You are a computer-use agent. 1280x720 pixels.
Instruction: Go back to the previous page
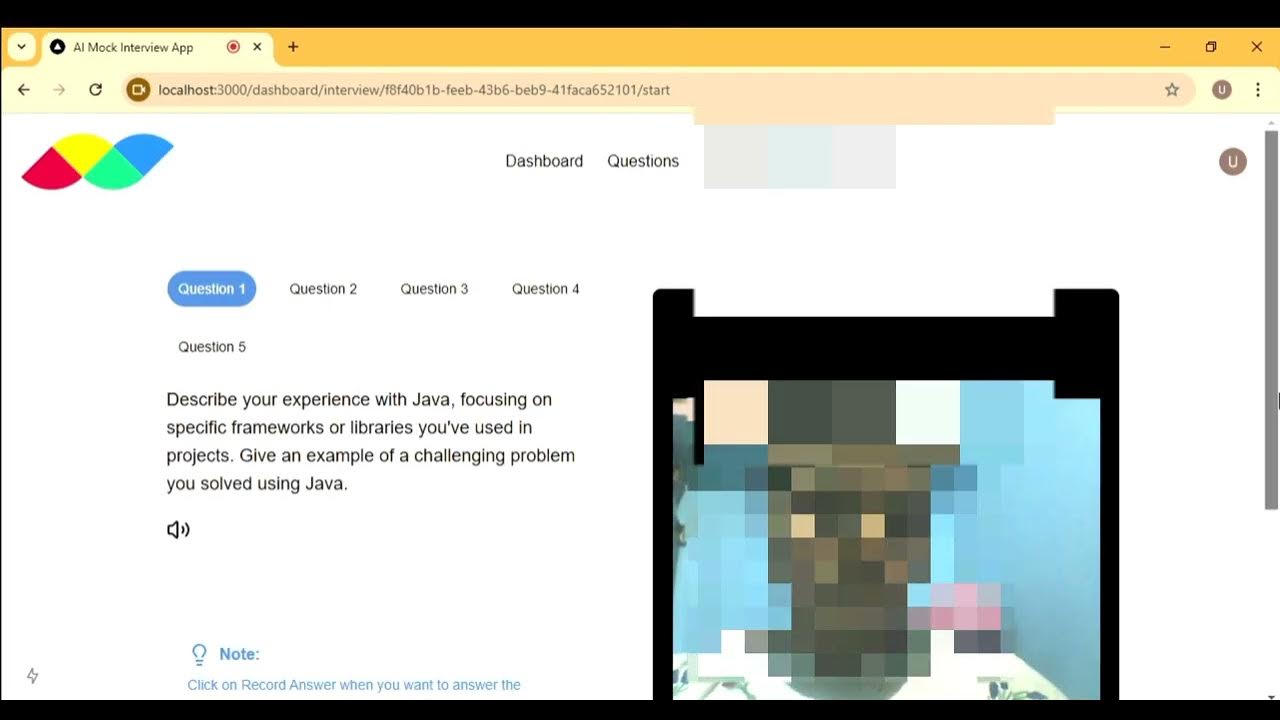[x=24, y=90]
